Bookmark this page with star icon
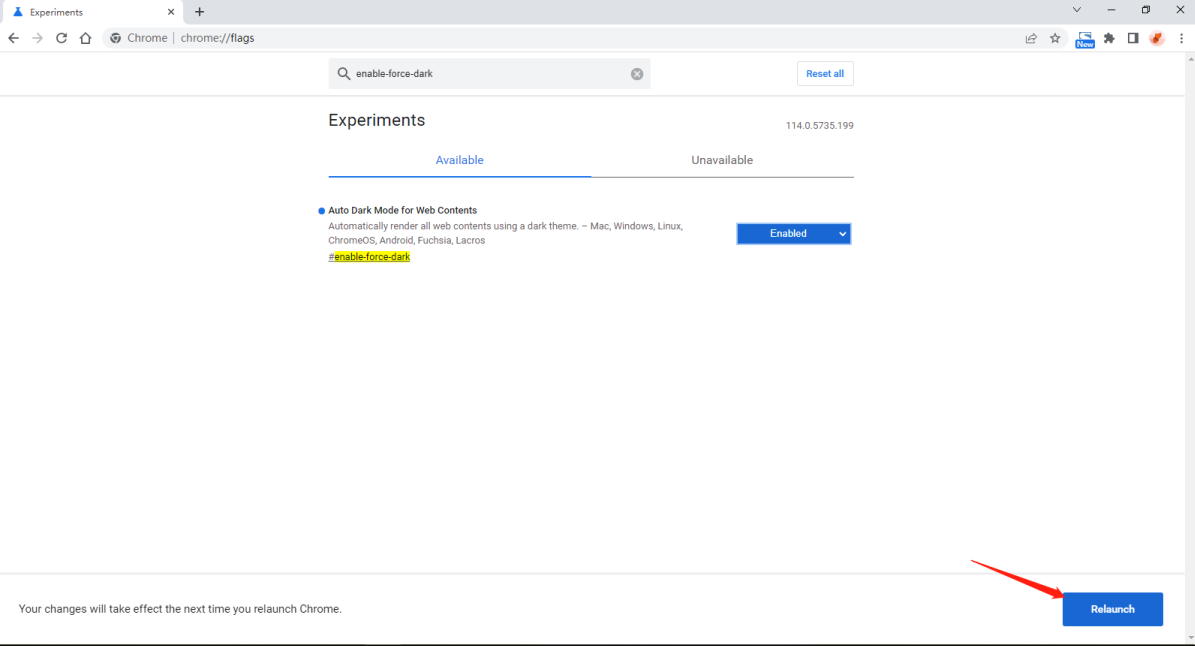Viewport: 1195px width, 646px height. click(1055, 38)
